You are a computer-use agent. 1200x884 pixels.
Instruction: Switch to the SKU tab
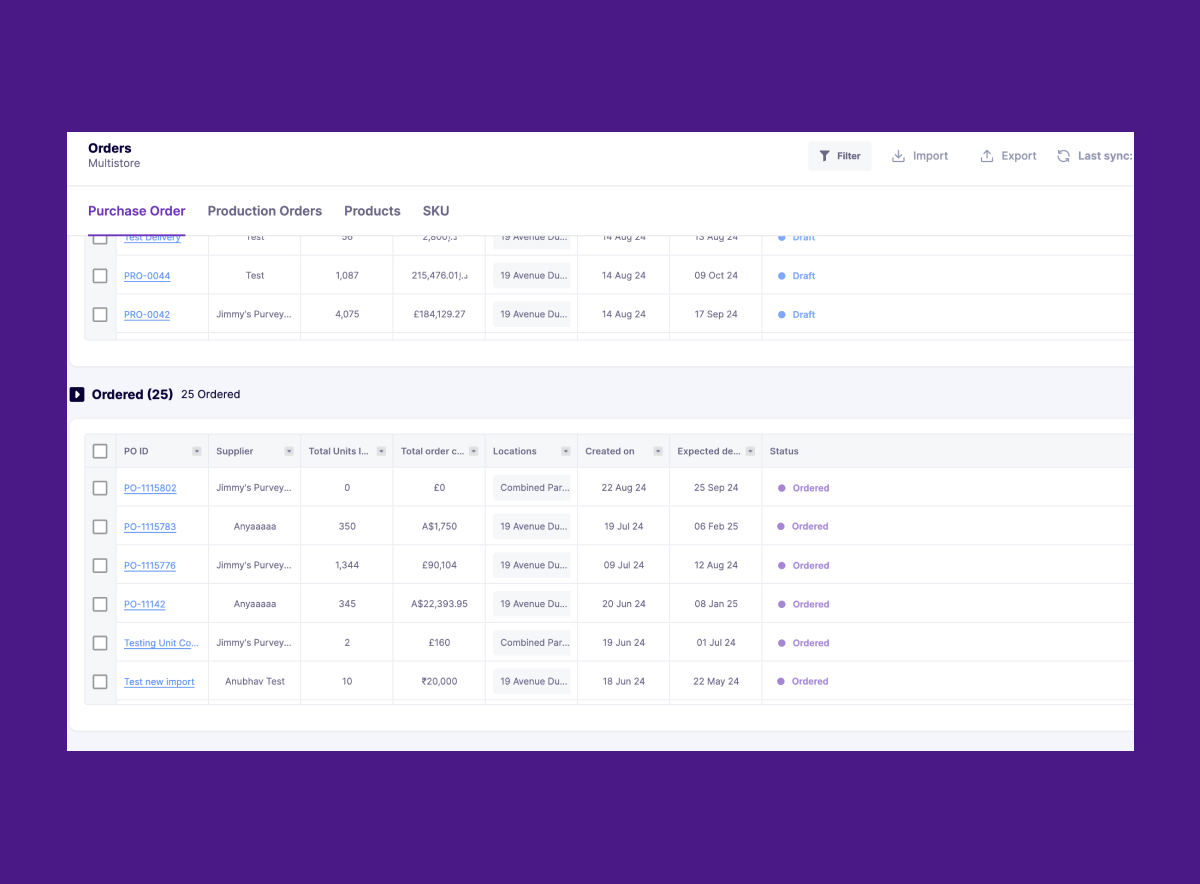(436, 211)
